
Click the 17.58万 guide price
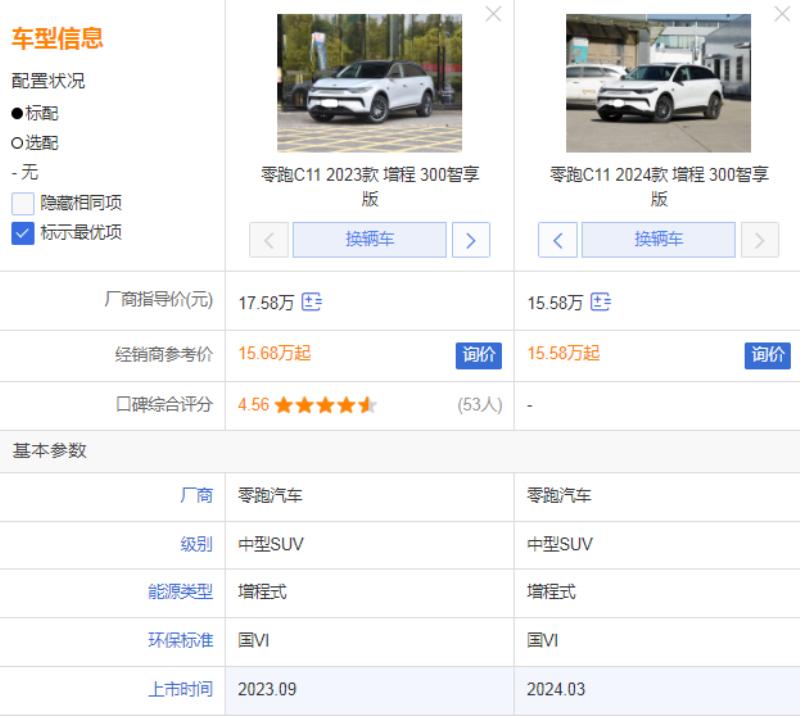click(x=266, y=303)
